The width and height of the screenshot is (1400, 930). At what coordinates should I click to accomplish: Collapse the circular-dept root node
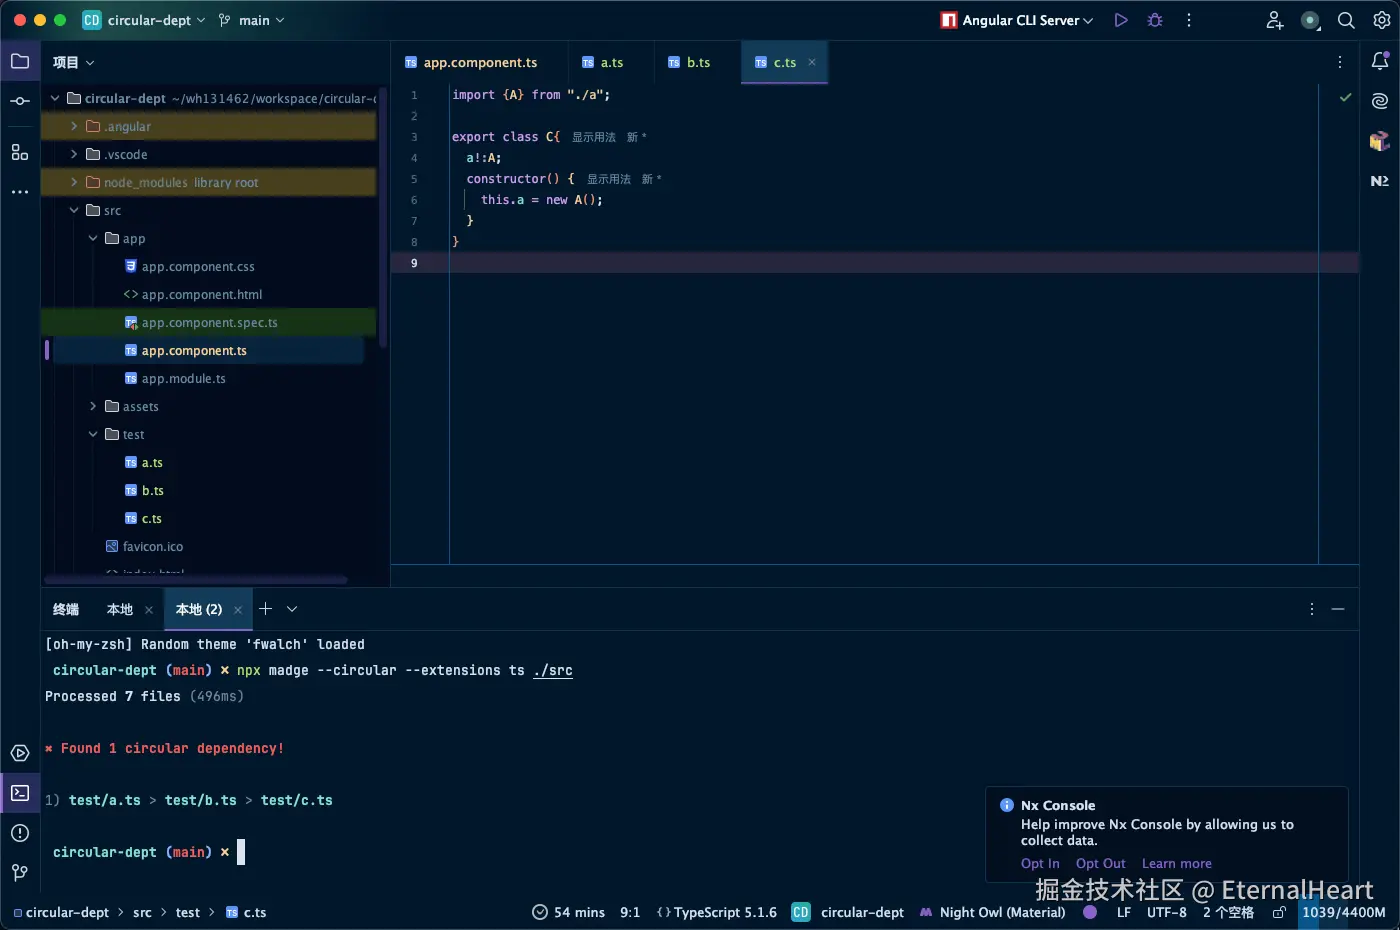coord(55,99)
